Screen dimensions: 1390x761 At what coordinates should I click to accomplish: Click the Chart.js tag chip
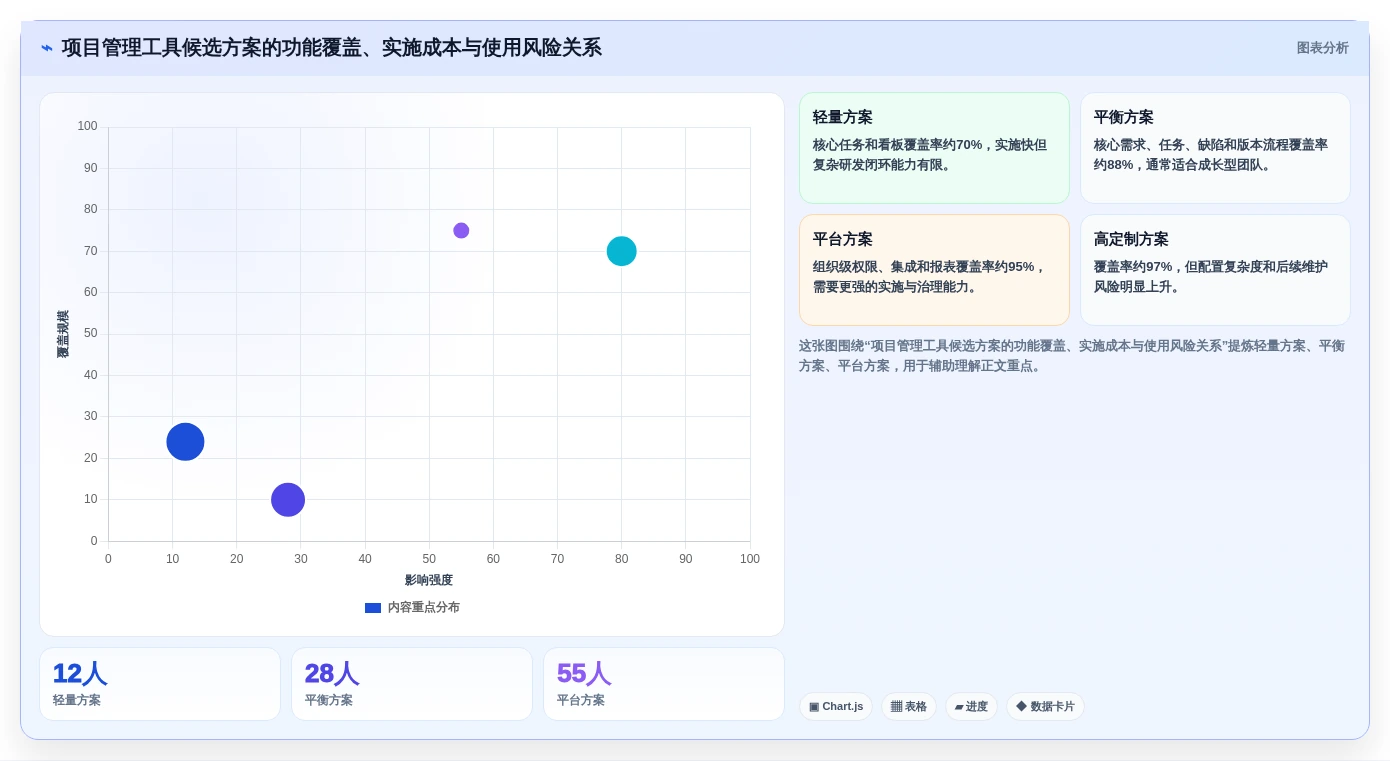(x=836, y=707)
